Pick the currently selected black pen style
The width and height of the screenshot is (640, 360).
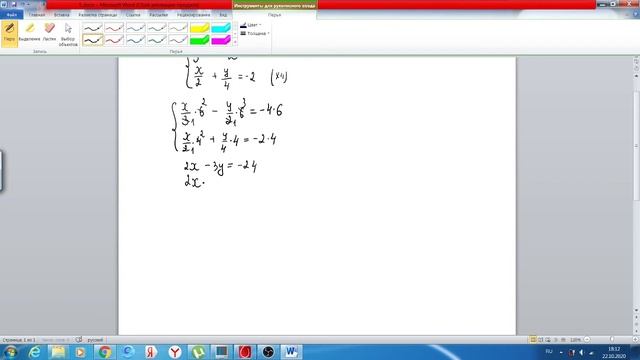(93, 40)
